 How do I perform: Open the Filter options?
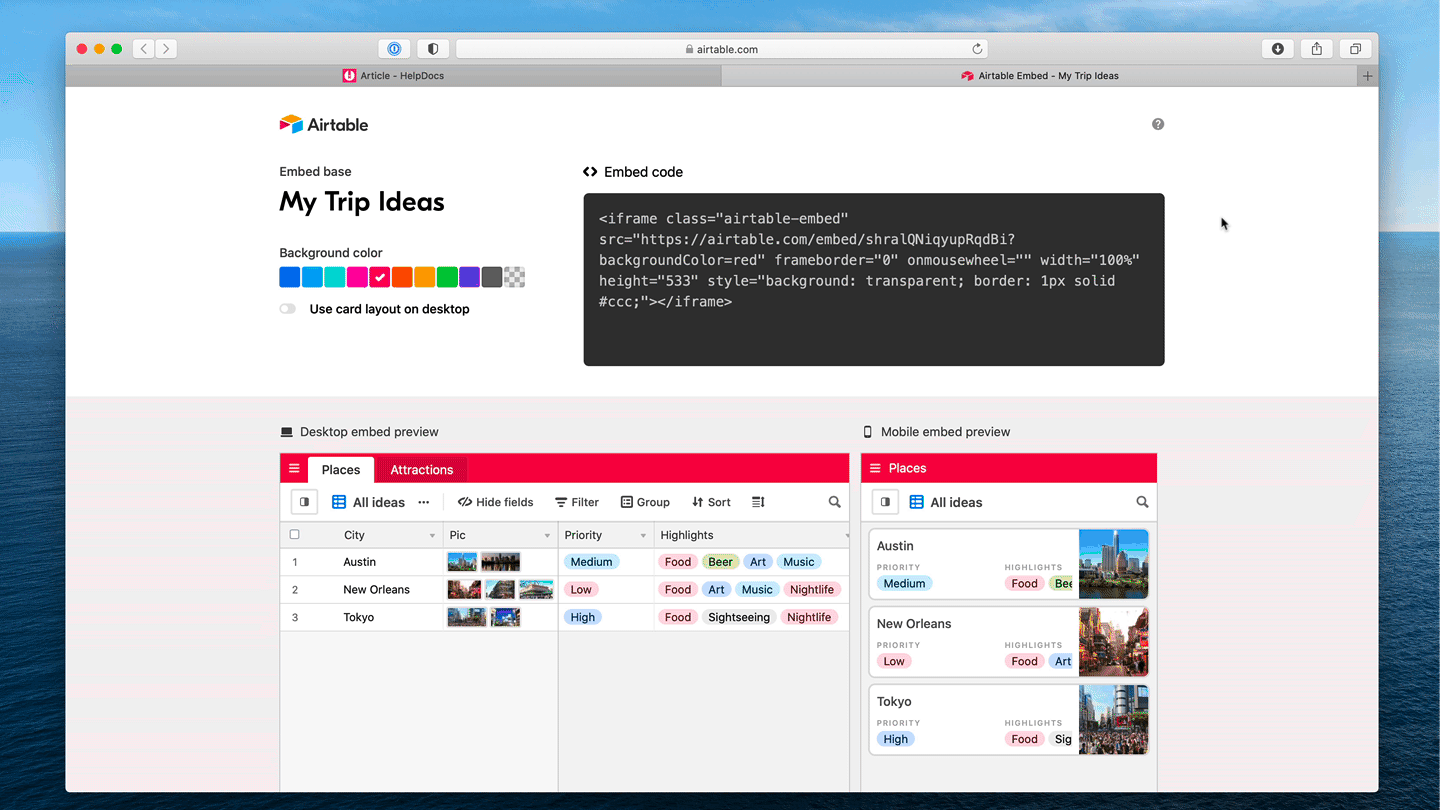pyautogui.click(x=577, y=502)
